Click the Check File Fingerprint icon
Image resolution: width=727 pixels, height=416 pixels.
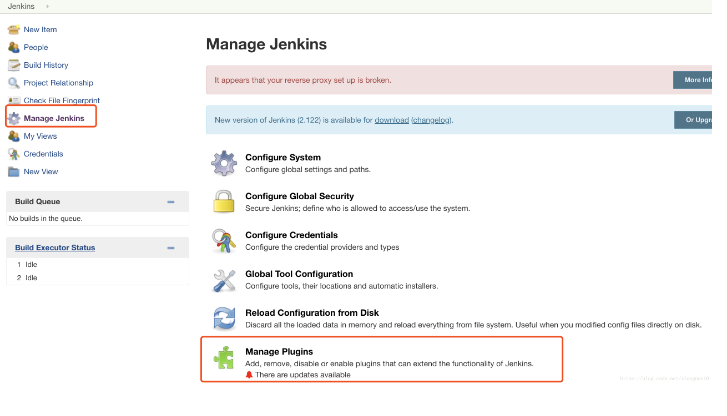click(x=14, y=100)
